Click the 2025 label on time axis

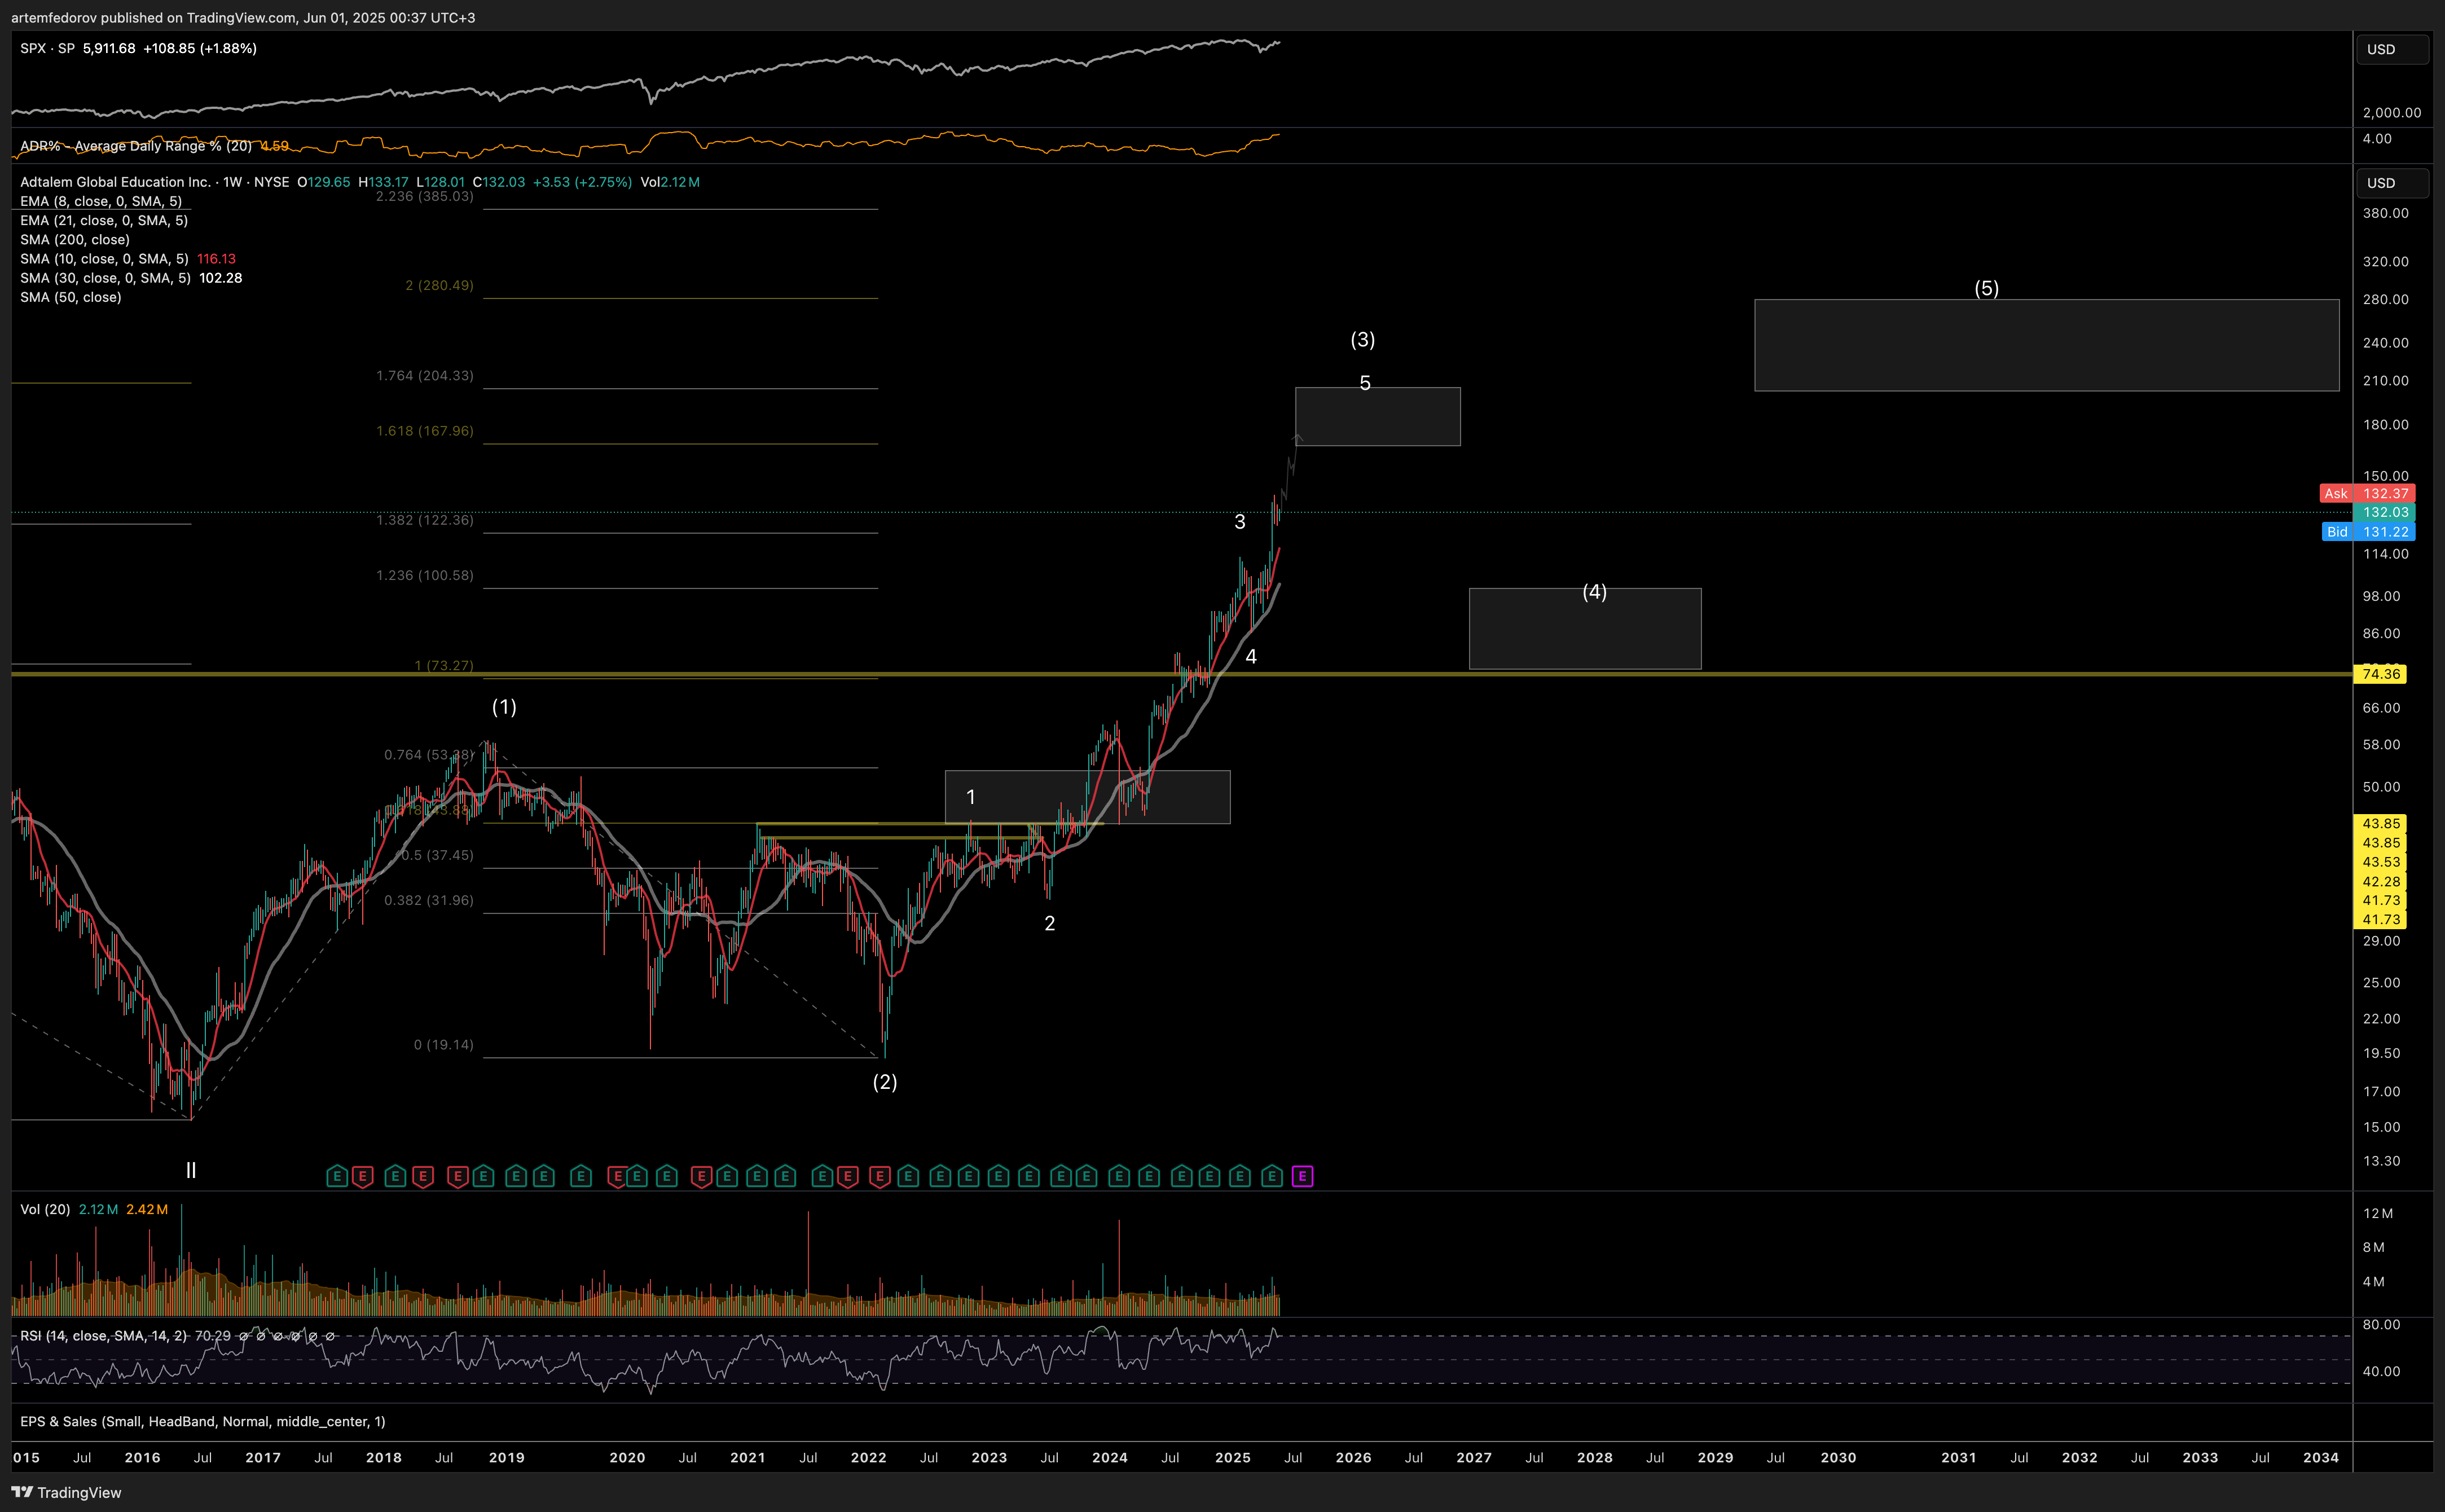pos(1232,1457)
